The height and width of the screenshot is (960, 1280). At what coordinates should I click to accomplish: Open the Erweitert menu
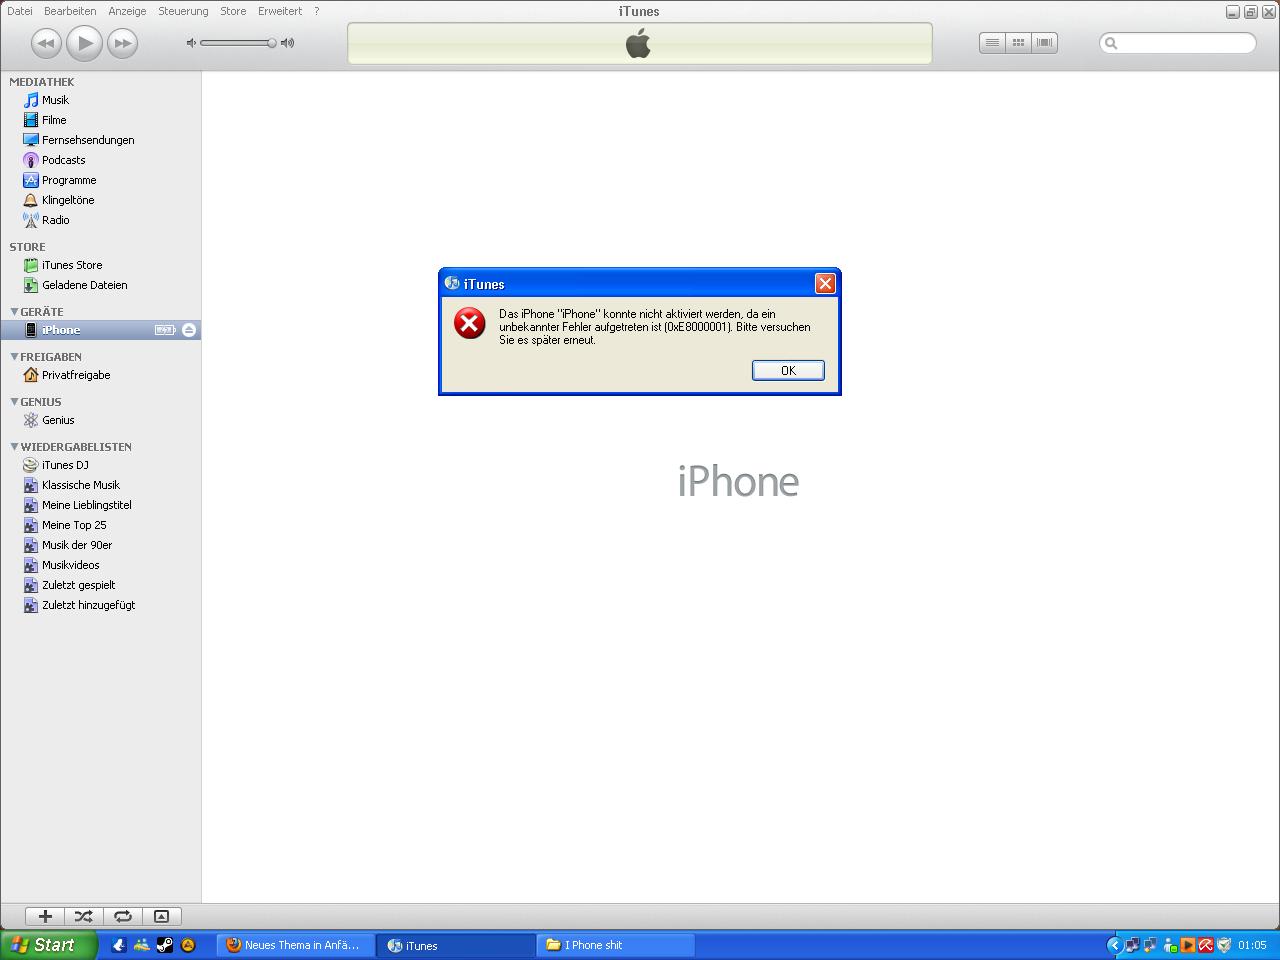click(x=279, y=11)
